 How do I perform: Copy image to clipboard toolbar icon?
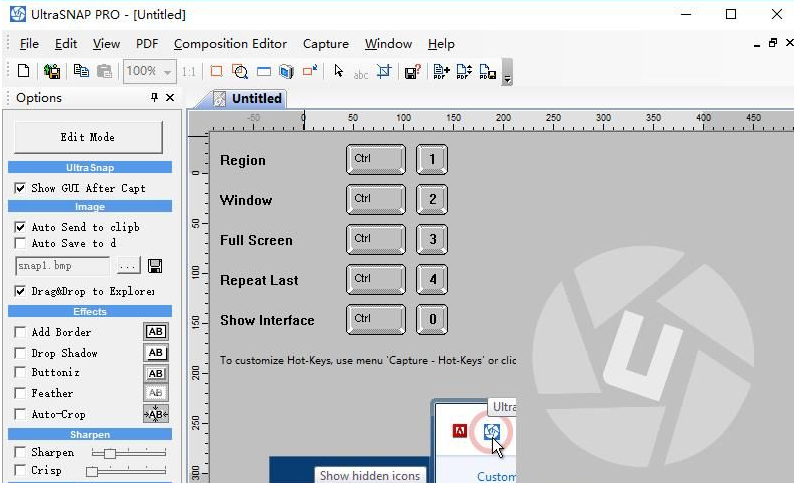(x=81, y=71)
